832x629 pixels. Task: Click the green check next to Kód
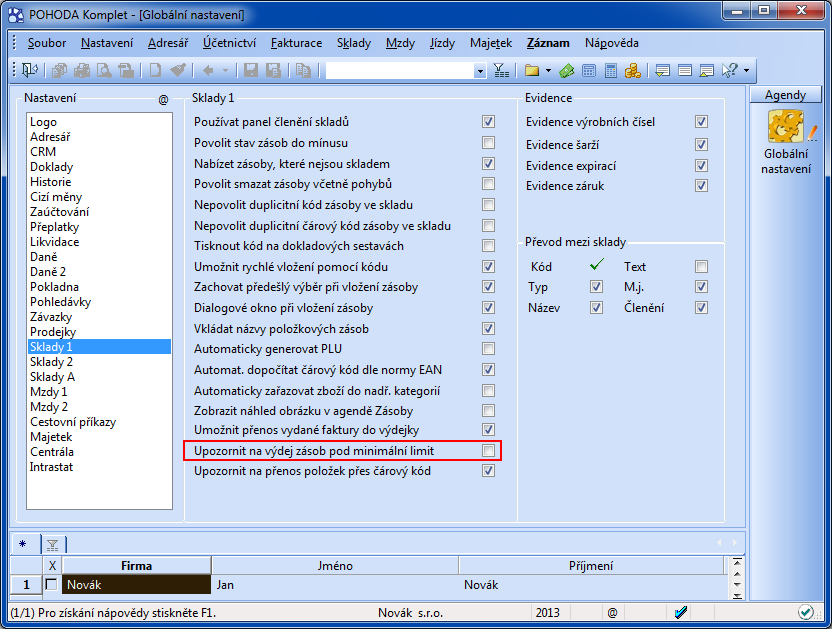click(597, 264)
